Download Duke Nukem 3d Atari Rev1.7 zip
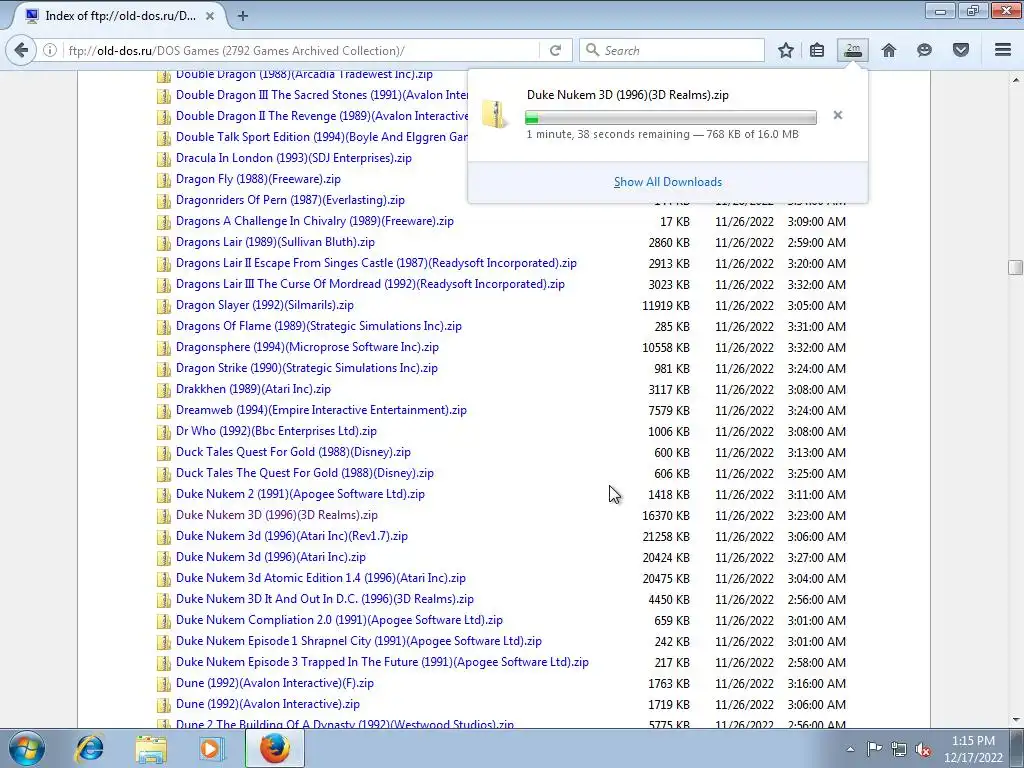 [x=291, y=536]
